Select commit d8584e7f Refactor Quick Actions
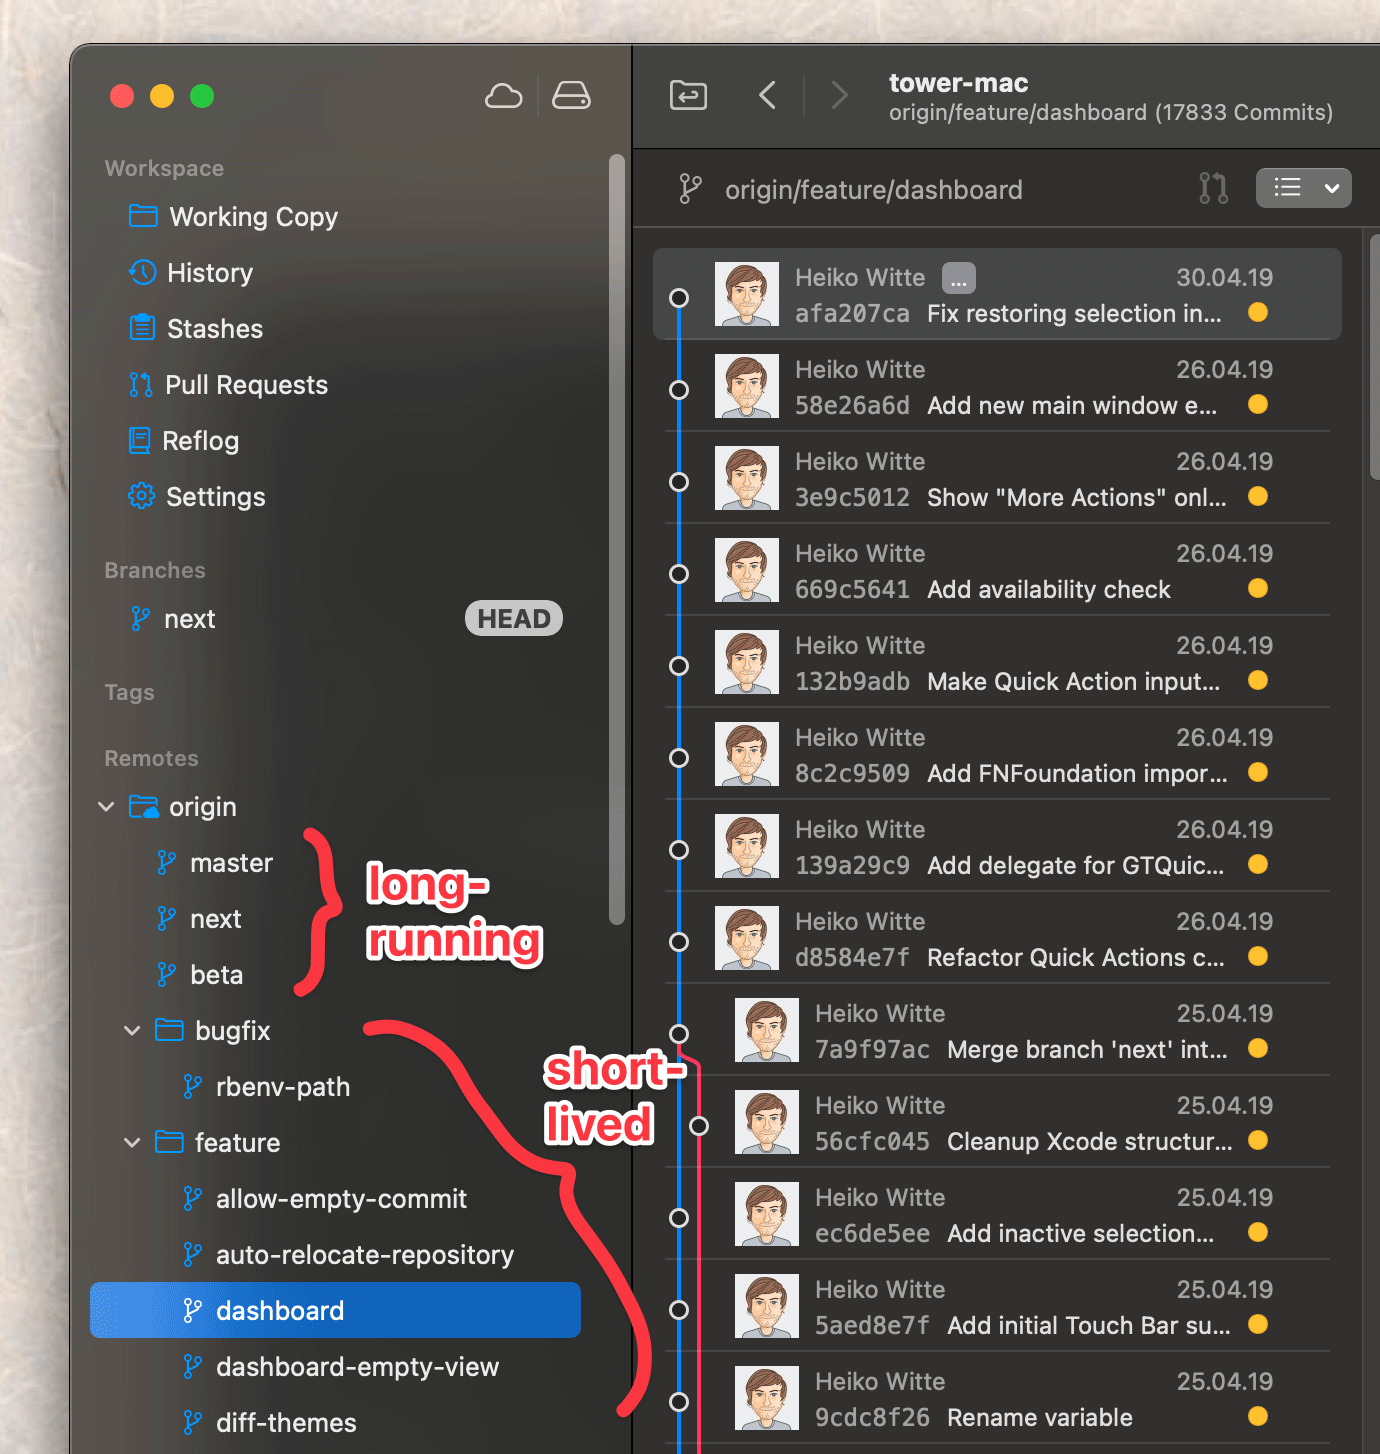 coord(997,938)
